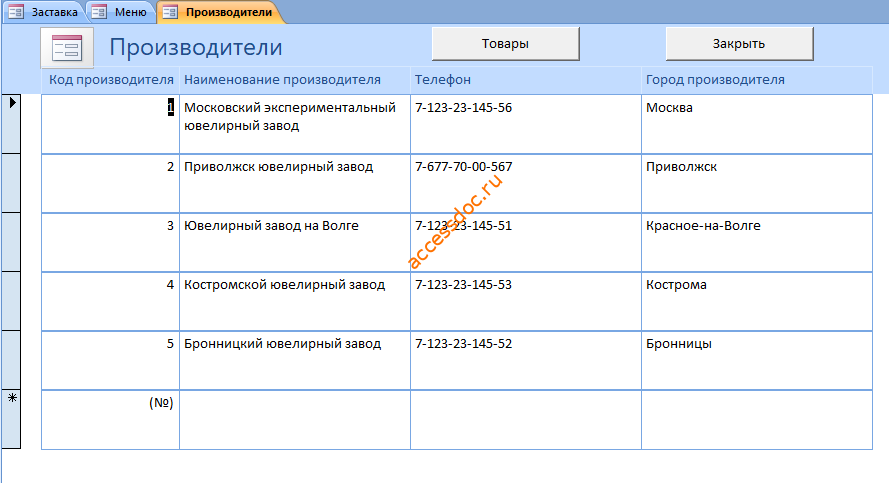889x483 pixels.
Task: Click Приволжск ювелирный завод name field
Action: click(x=295, y=183)
